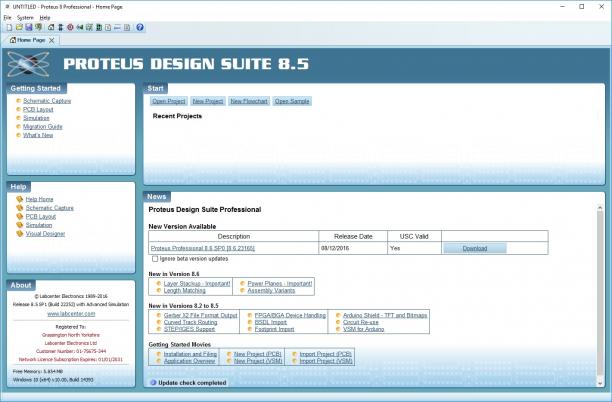The height and width of the screenshot is (402, 612).
Task: Open the Source Code toolbar icon
Action: pos(117,27)
